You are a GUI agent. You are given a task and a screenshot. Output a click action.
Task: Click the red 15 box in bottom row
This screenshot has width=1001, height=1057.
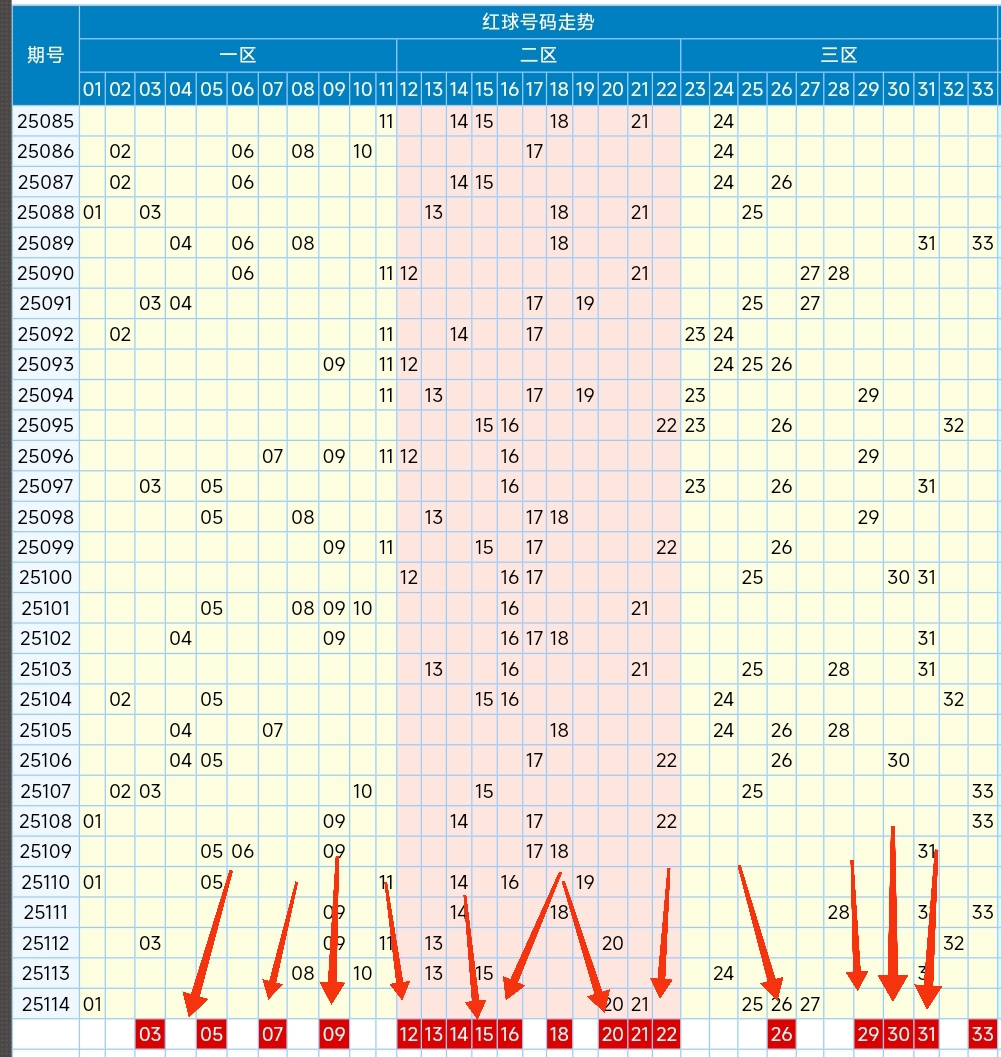[484, 1033]
